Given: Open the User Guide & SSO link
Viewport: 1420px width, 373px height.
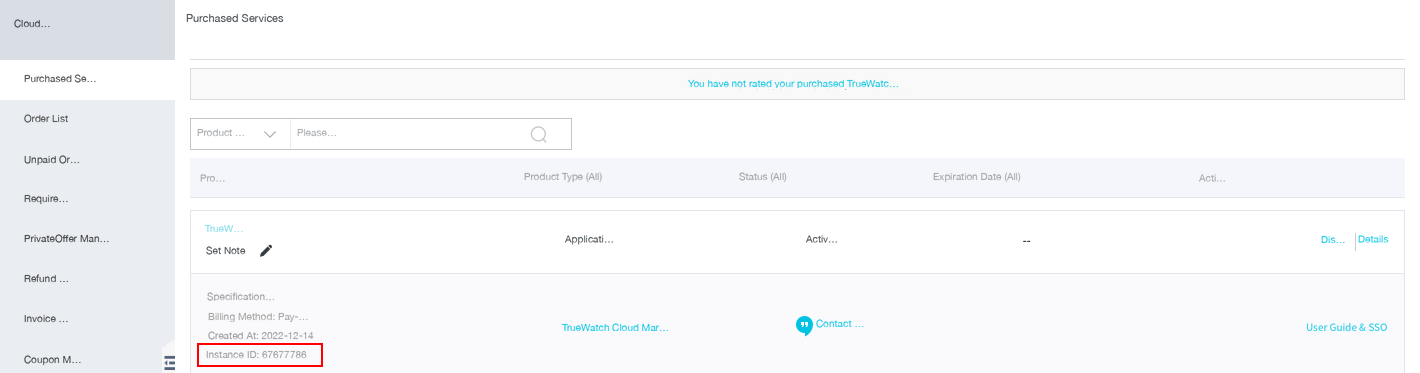Looking at the screenshot, I should 1346,327.
